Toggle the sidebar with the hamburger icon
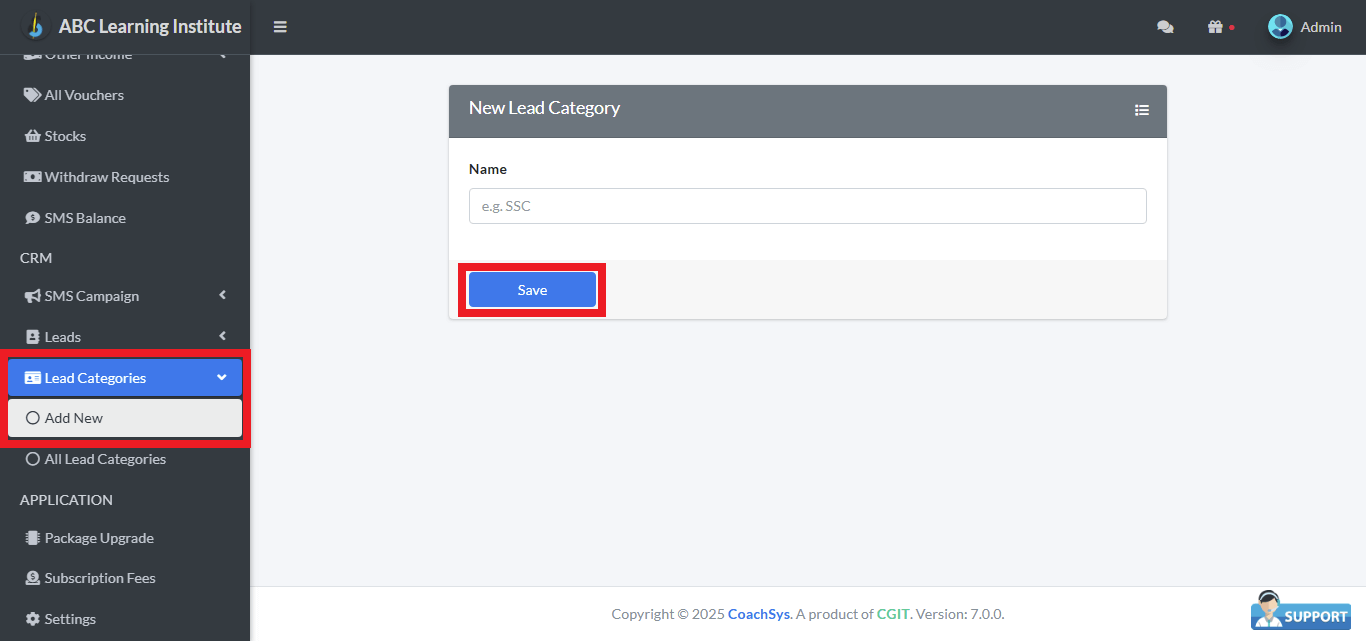This screenshot has width=1366, height=641. coord(280,27)
